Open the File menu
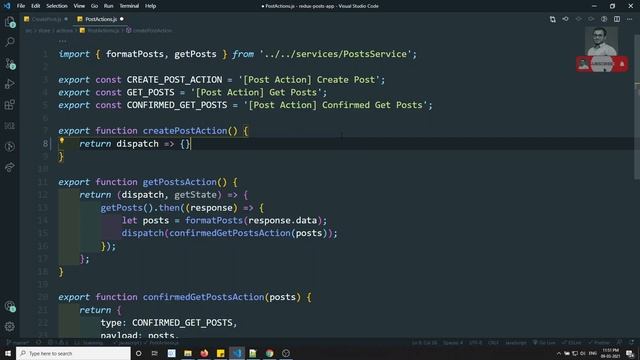640x360 pixels. [21, 6]
